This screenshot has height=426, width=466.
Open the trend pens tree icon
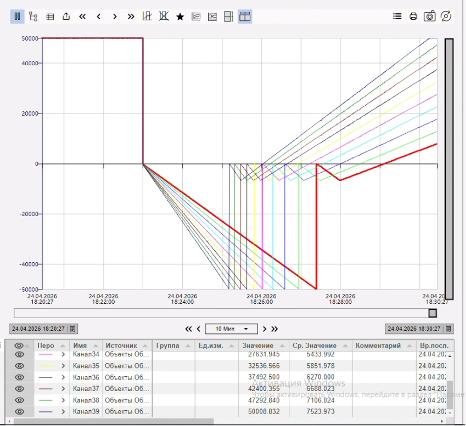(x=33, y=16)
